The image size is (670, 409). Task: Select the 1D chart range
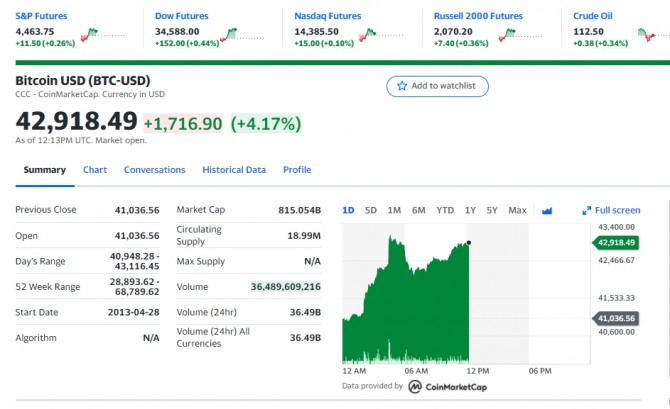tap(348, 211)
